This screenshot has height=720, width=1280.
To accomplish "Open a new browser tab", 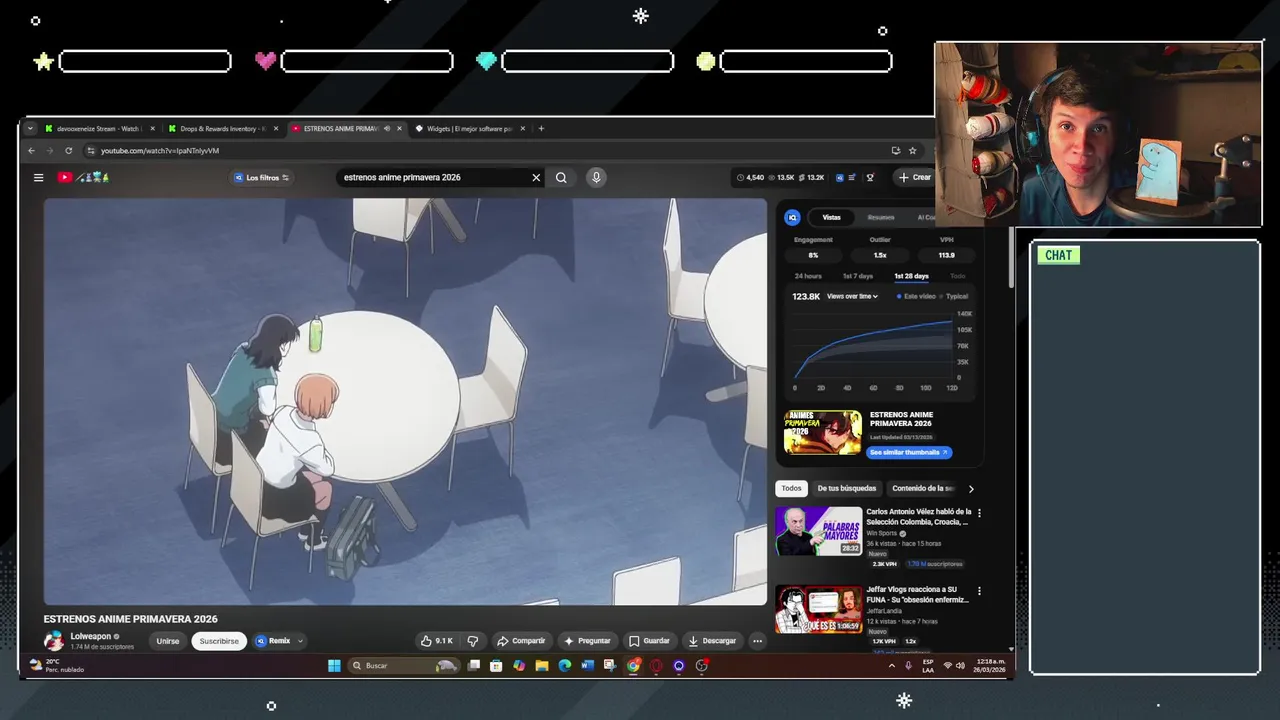I will coord(541,128).
